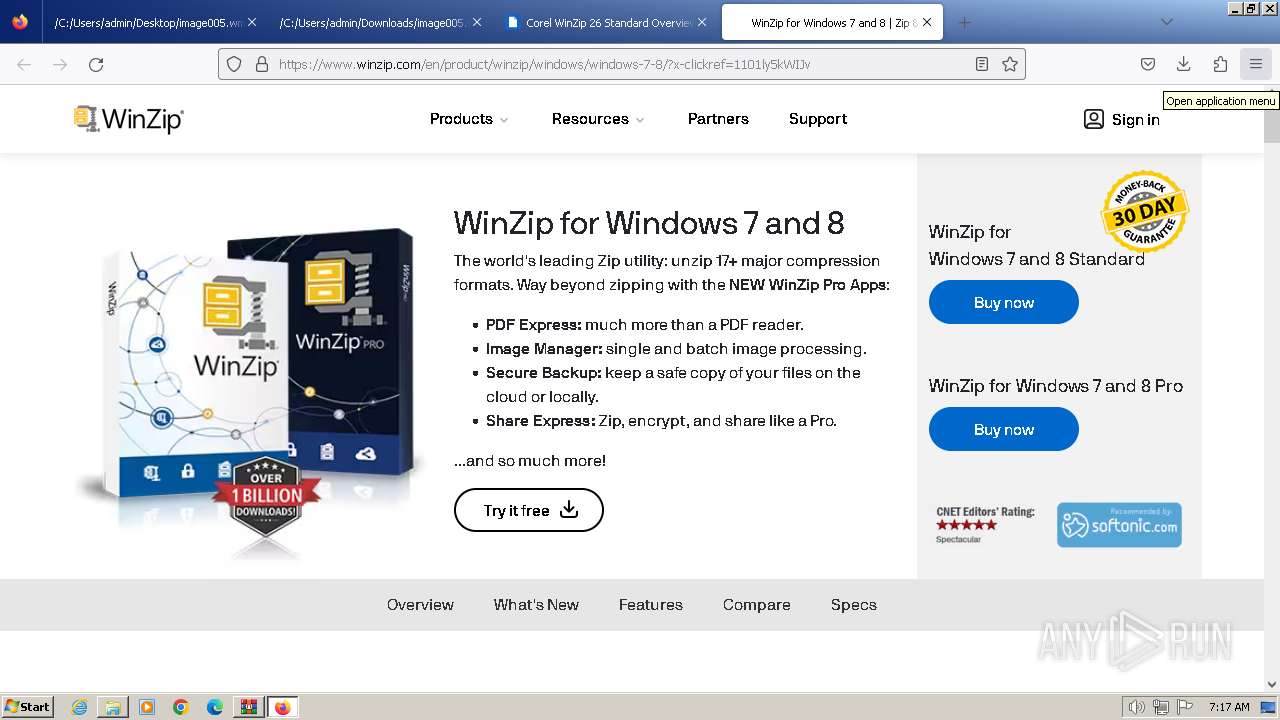
Task: Reload the current page
Action: click(96, 64)
